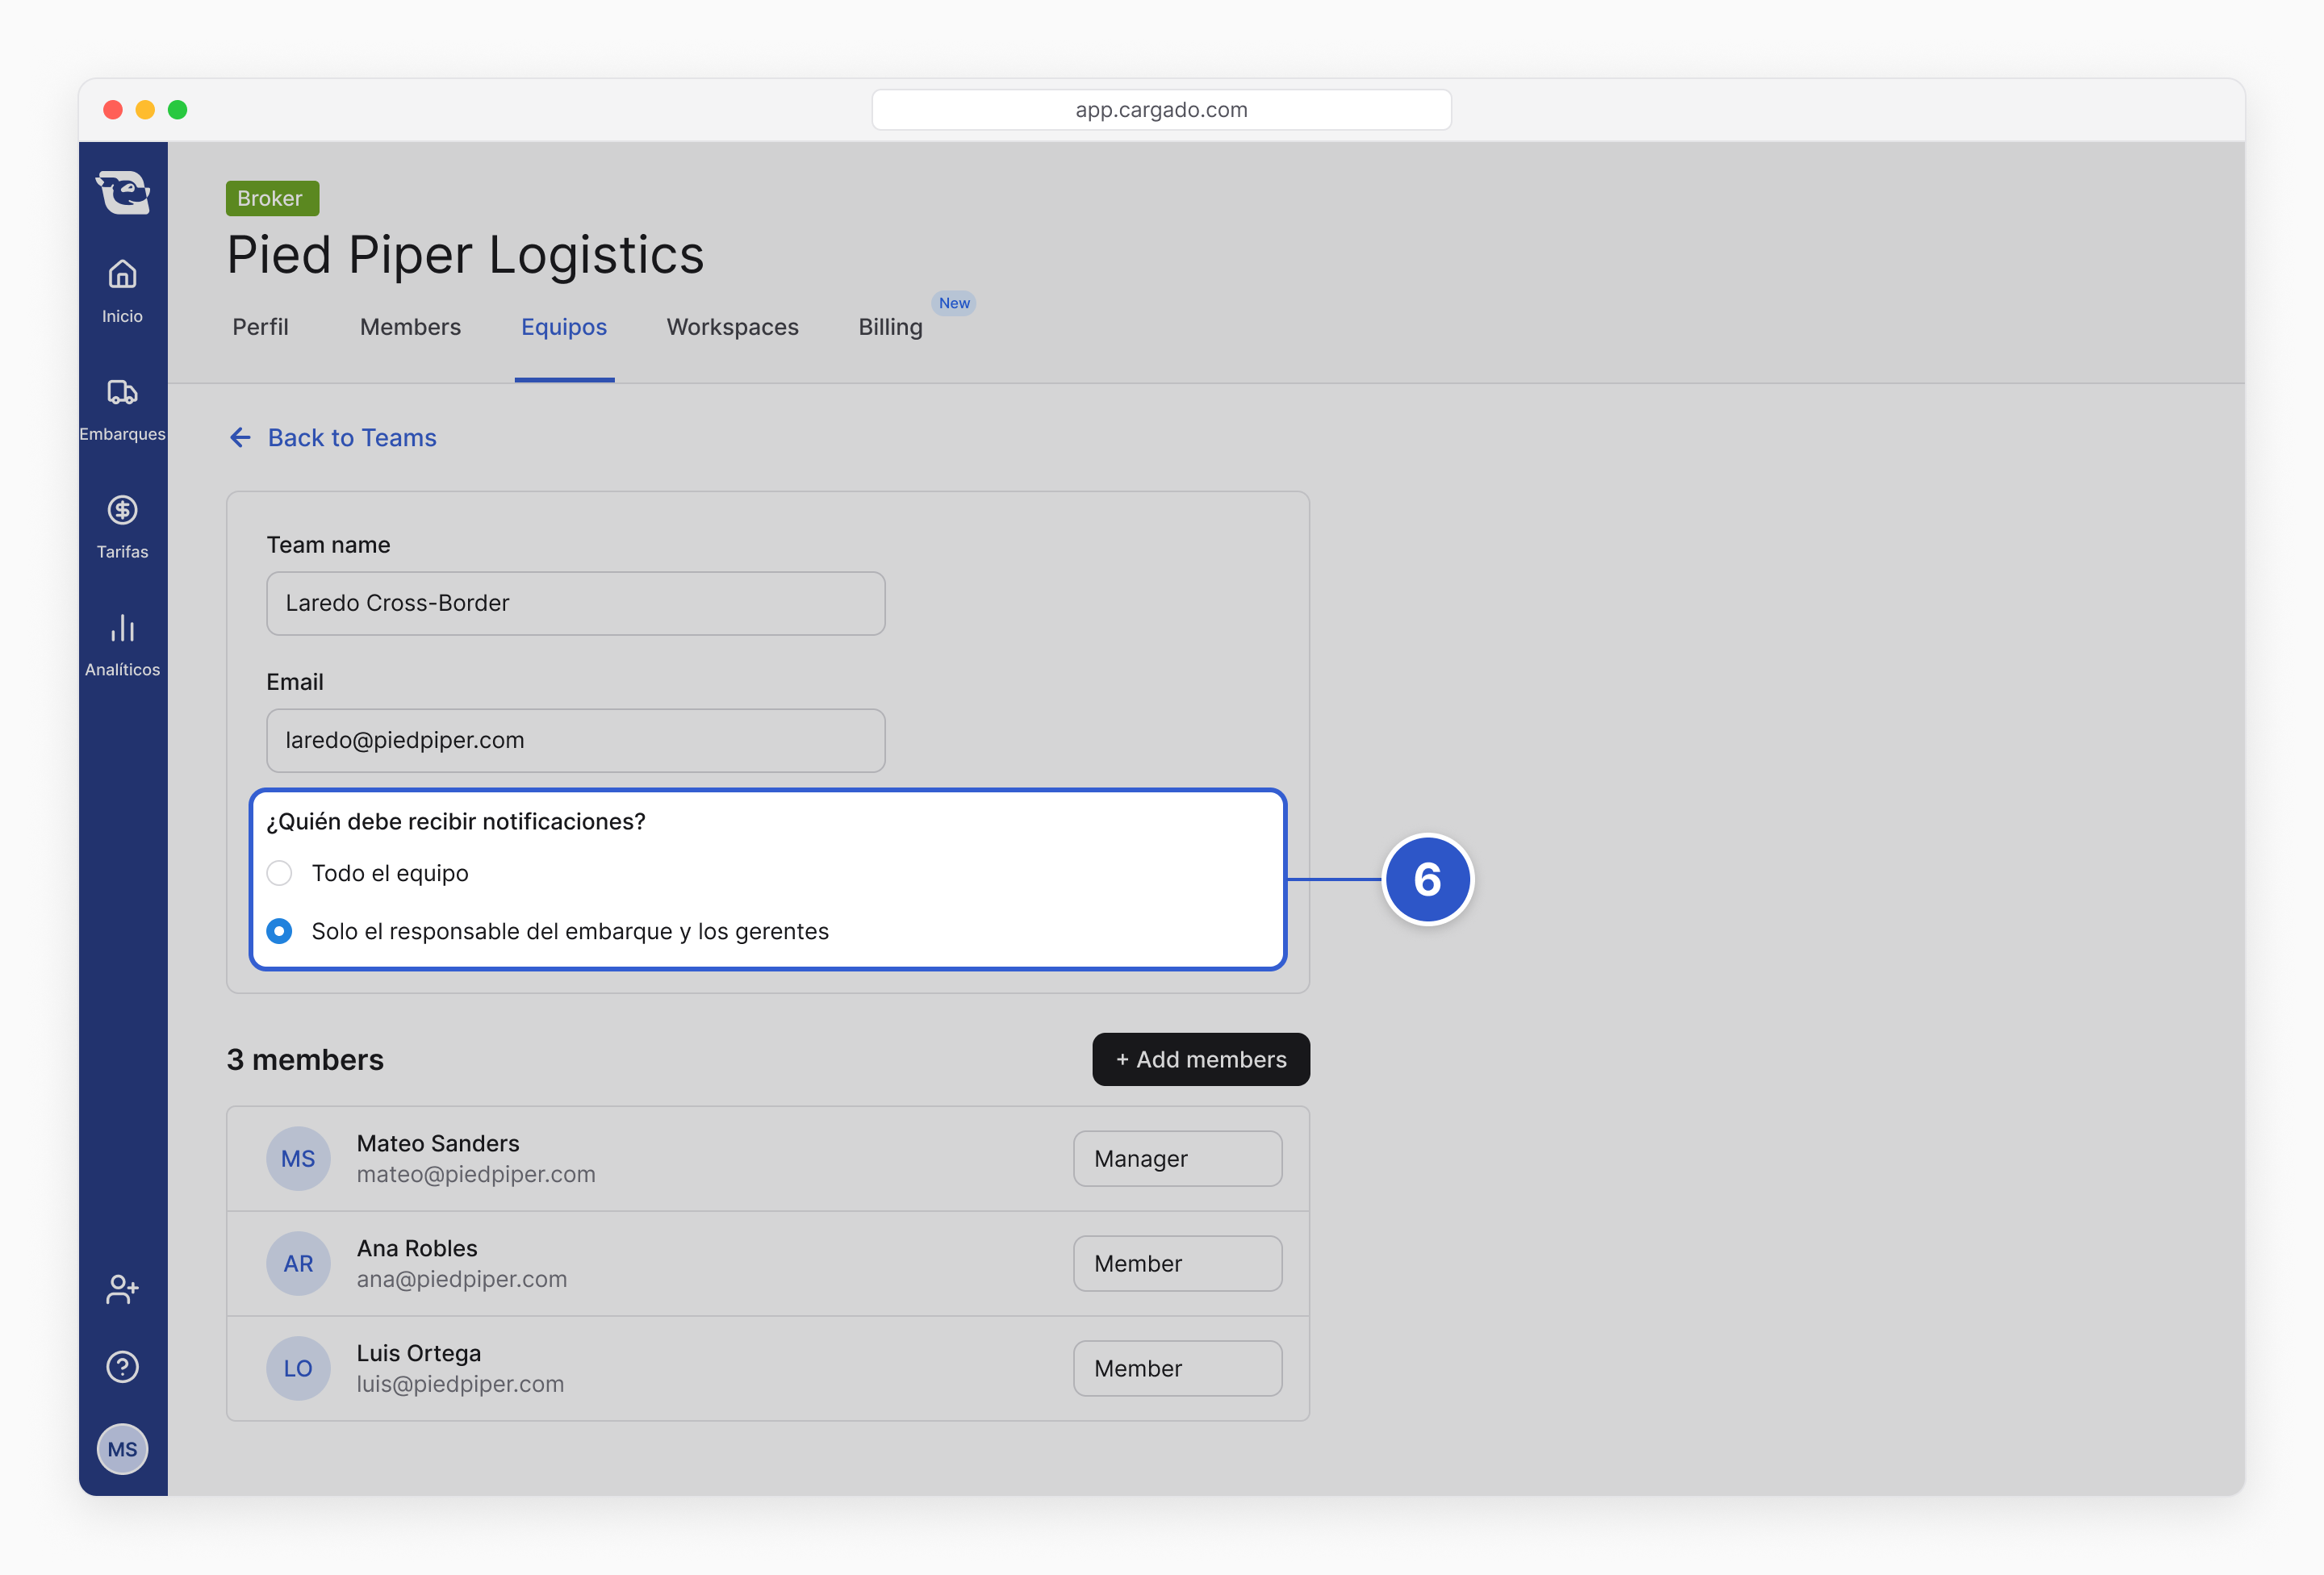The image size is (2324, 1575).
Task: Click the 3 members heading
Action: [x=305, y=1059]
